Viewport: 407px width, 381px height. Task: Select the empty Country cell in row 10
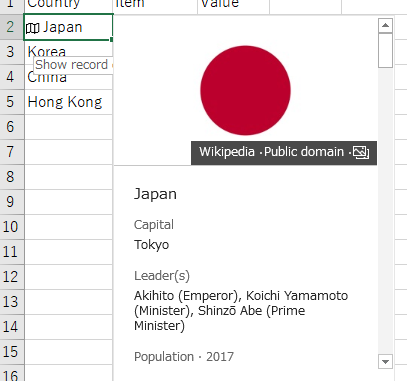(x=68, y=227)
